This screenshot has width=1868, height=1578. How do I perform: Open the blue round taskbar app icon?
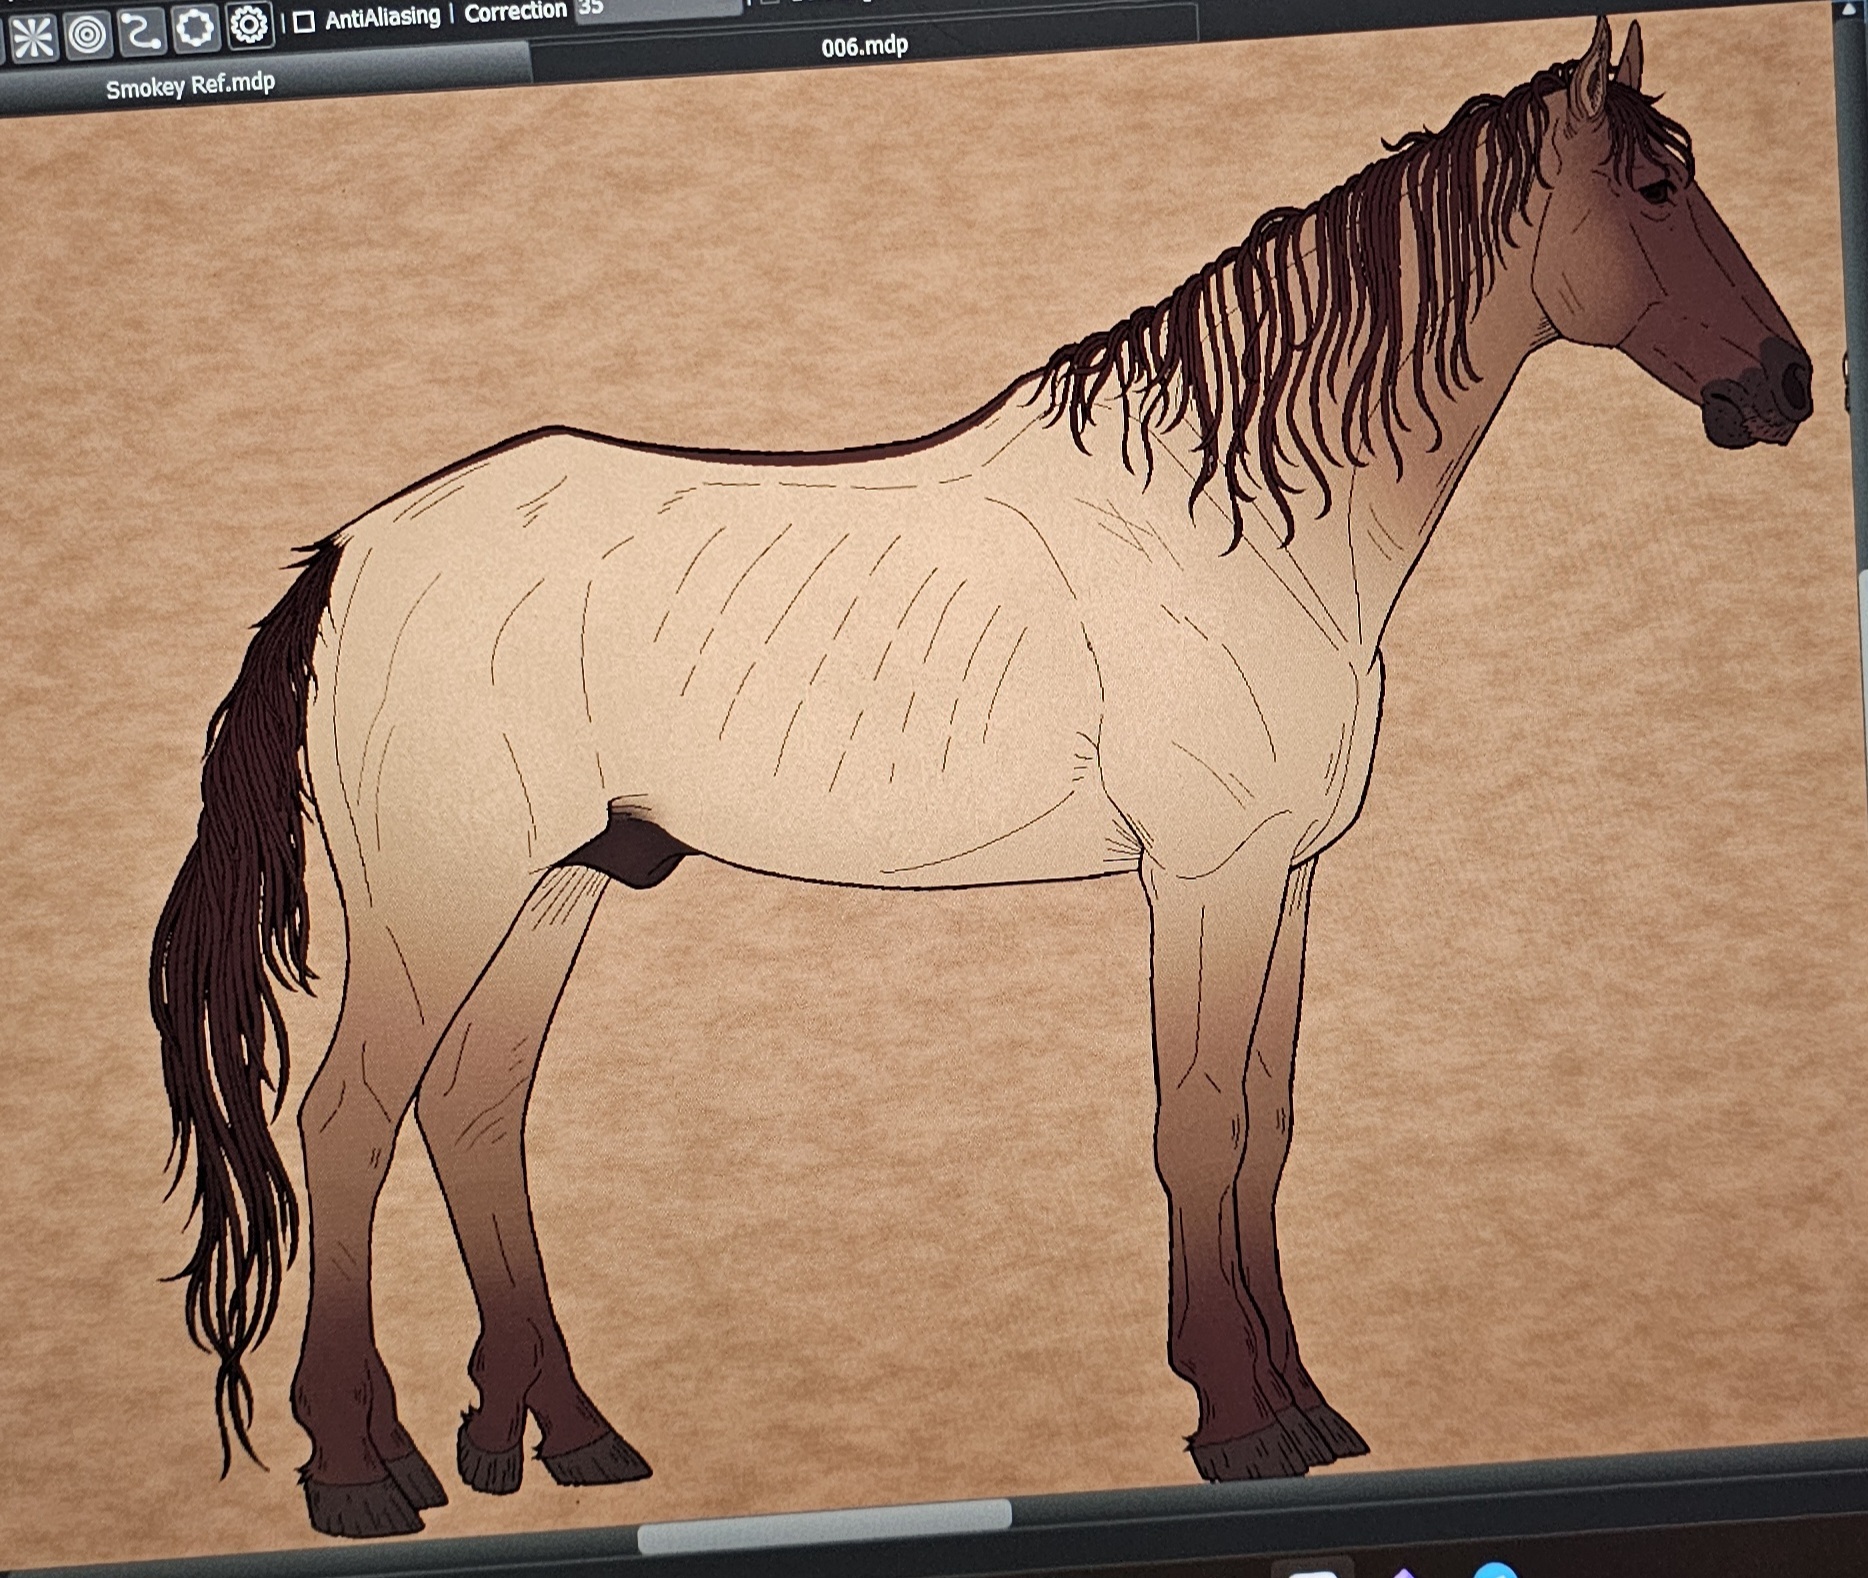[1494, 1570]
